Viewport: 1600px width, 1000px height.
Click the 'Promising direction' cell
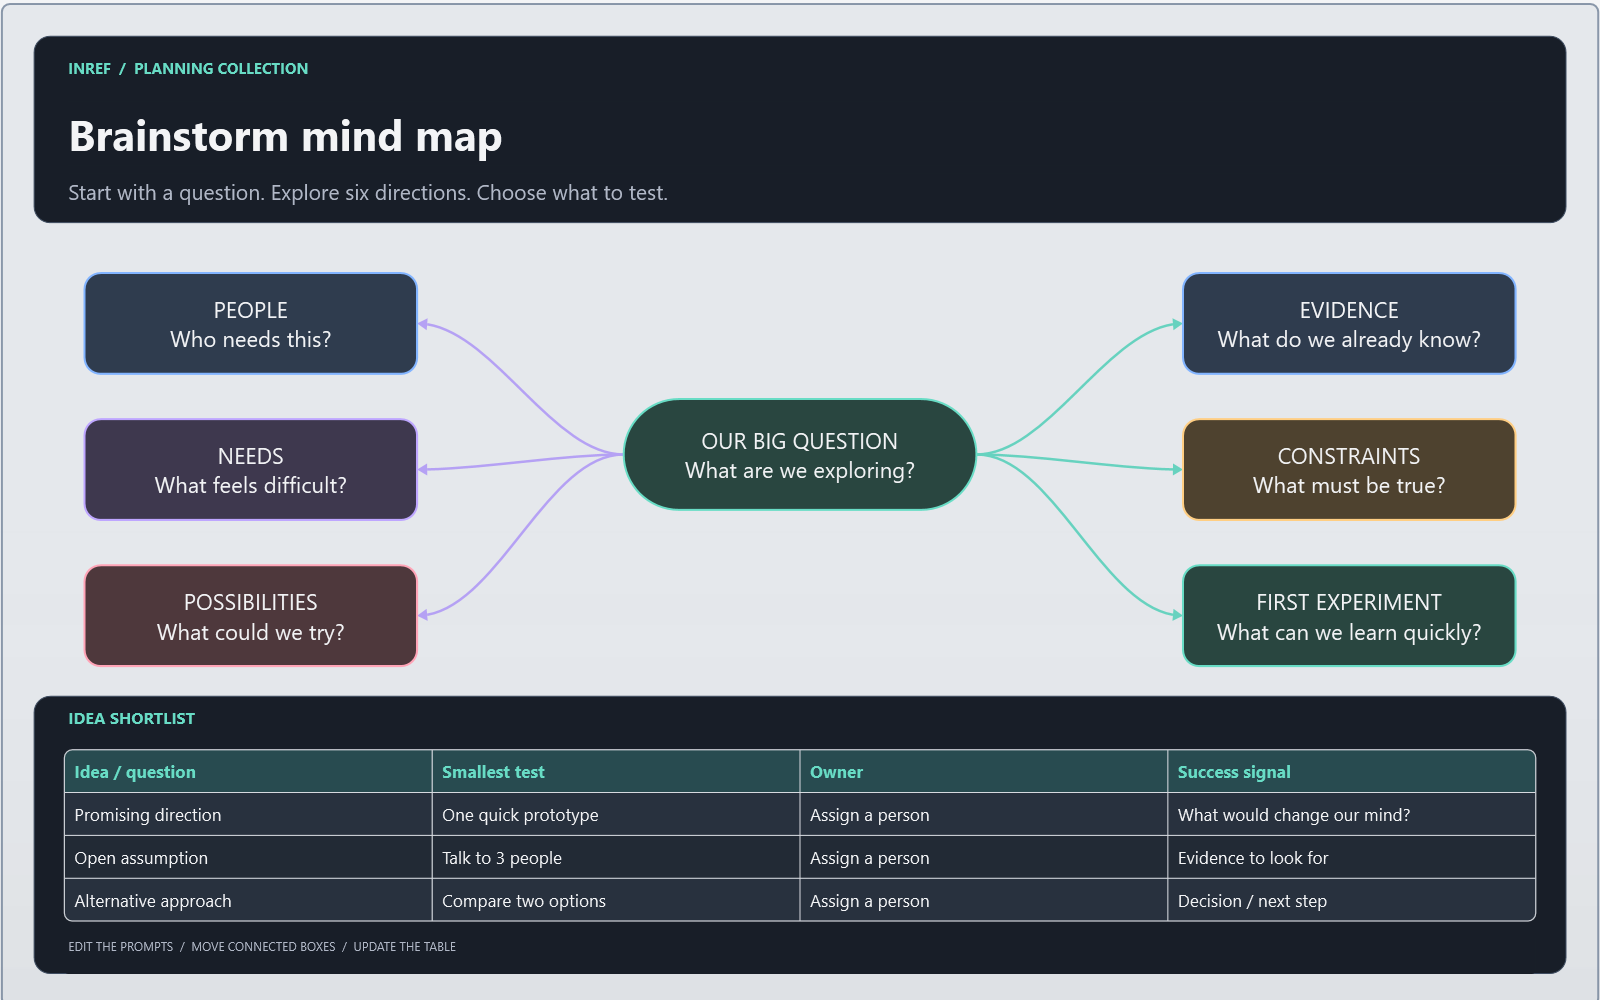(x=248, y=815)
